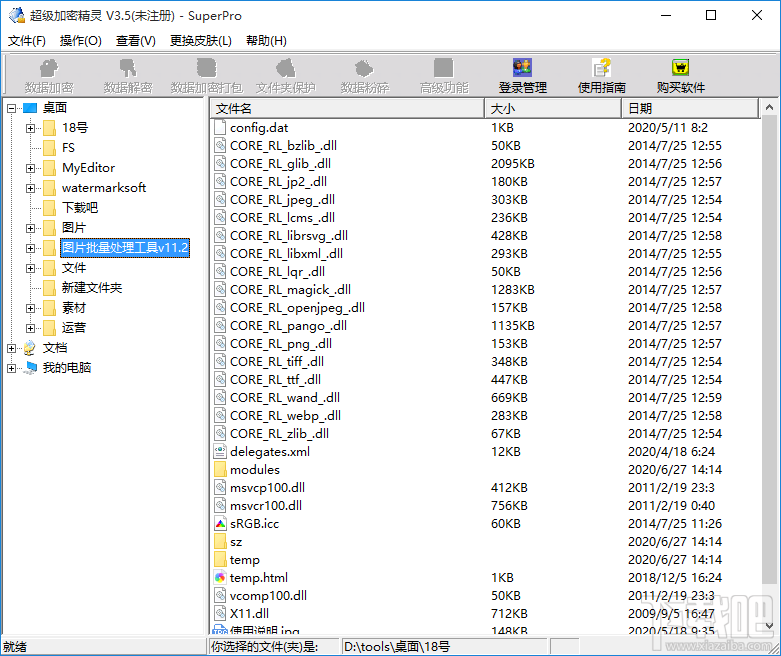This screenshot has height=656, width=781.
Task: Click the 高级功能 toolbar icon
Action: [443, 69]
